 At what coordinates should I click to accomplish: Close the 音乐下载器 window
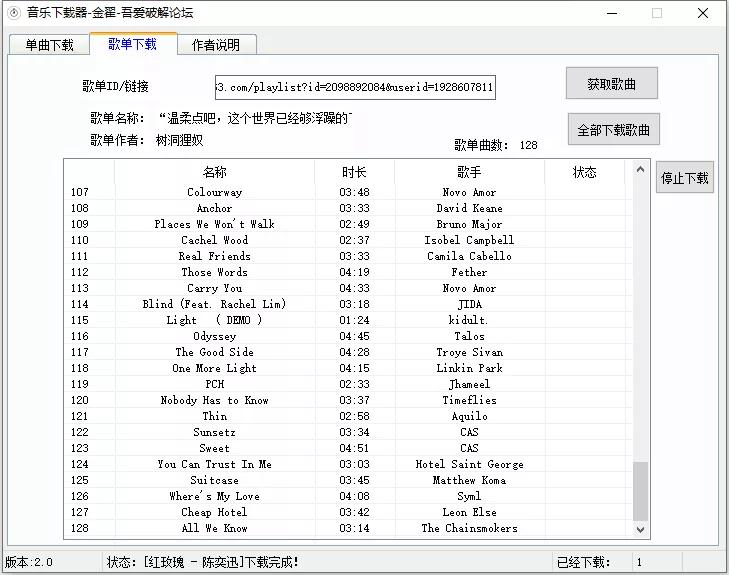tap(703, 13)
